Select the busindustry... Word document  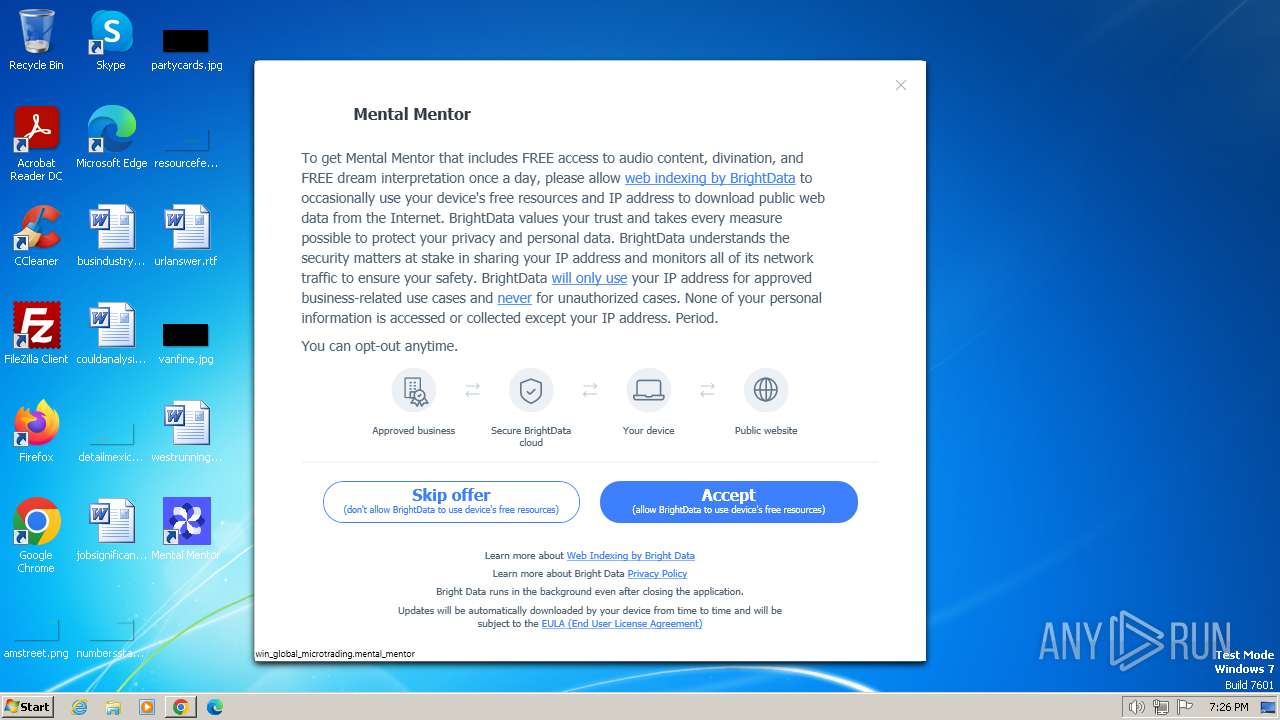tap(111, 236)
